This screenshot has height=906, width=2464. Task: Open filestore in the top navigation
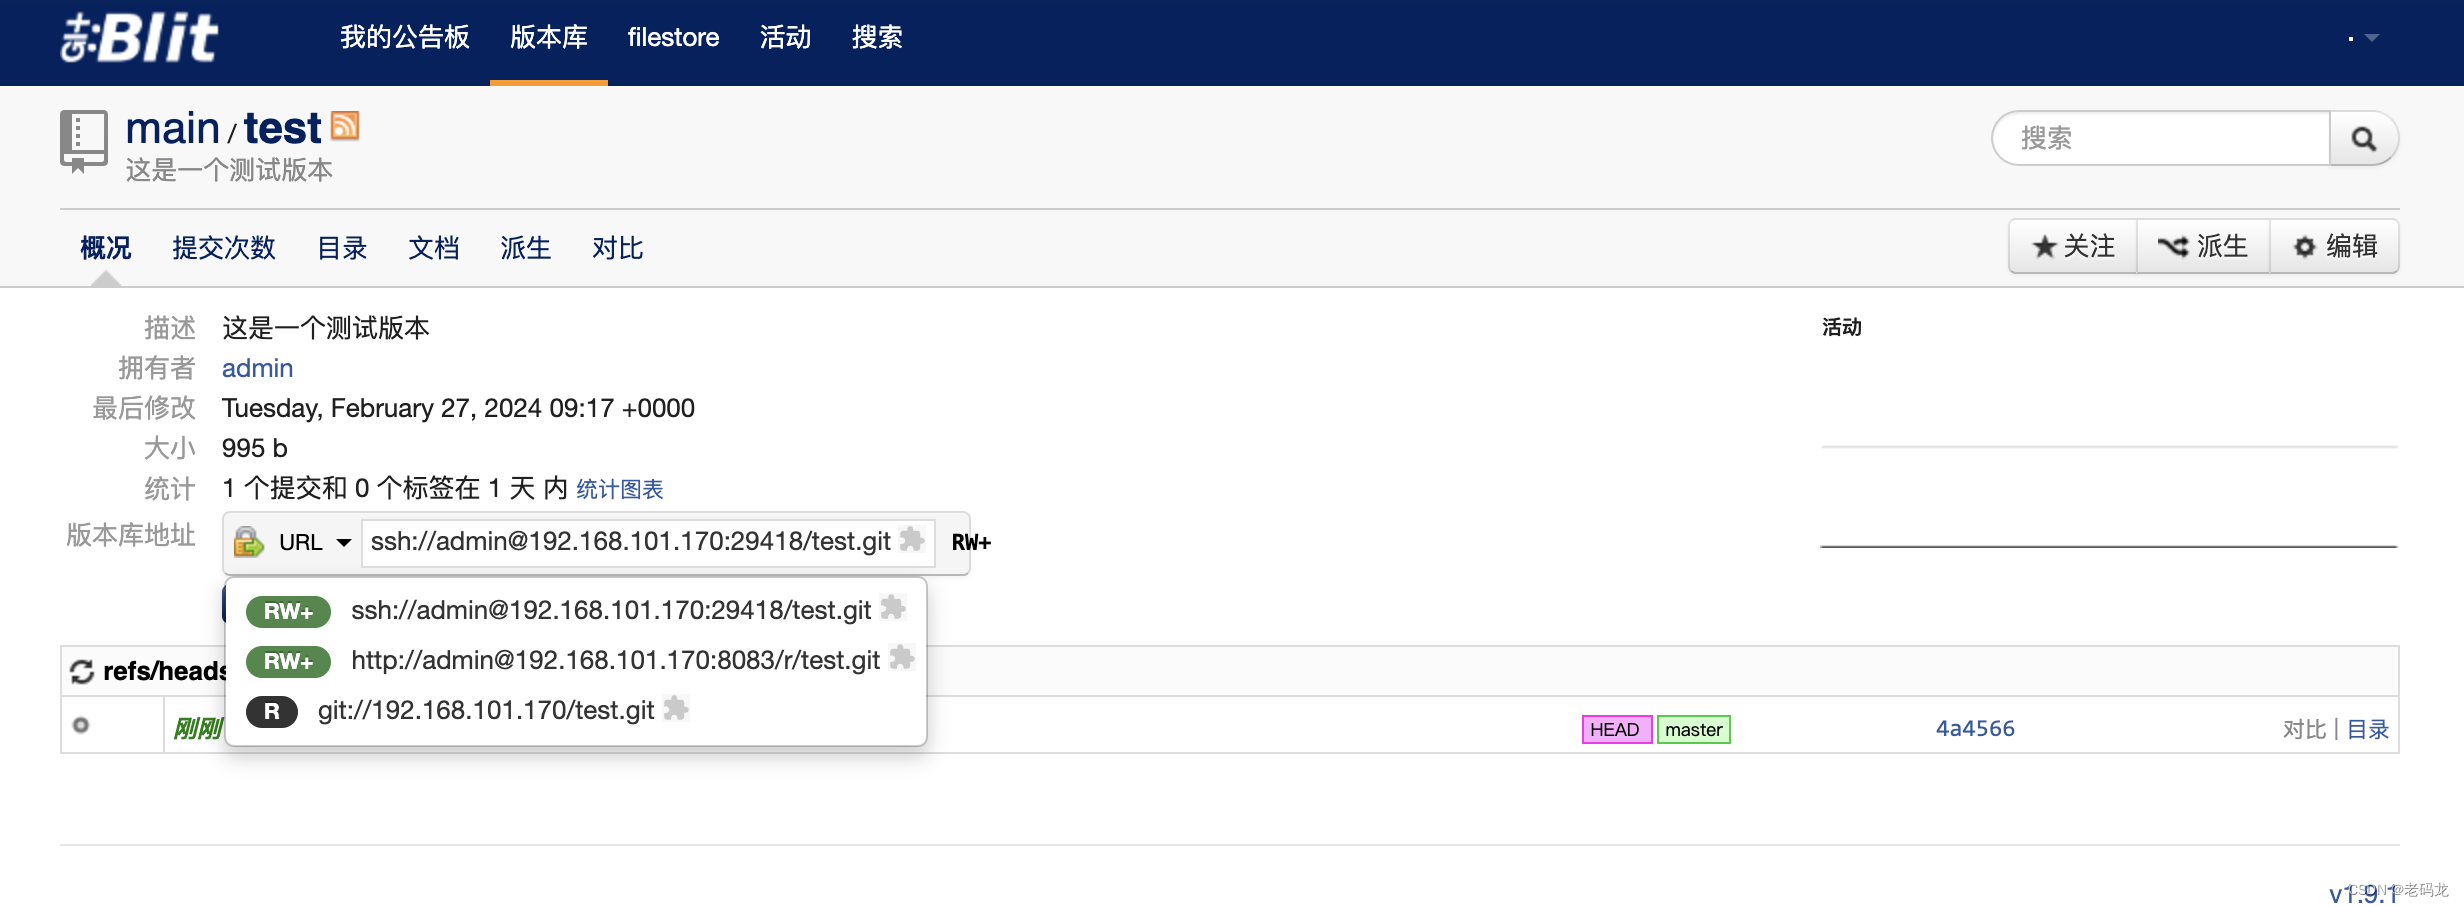point(673,38)
